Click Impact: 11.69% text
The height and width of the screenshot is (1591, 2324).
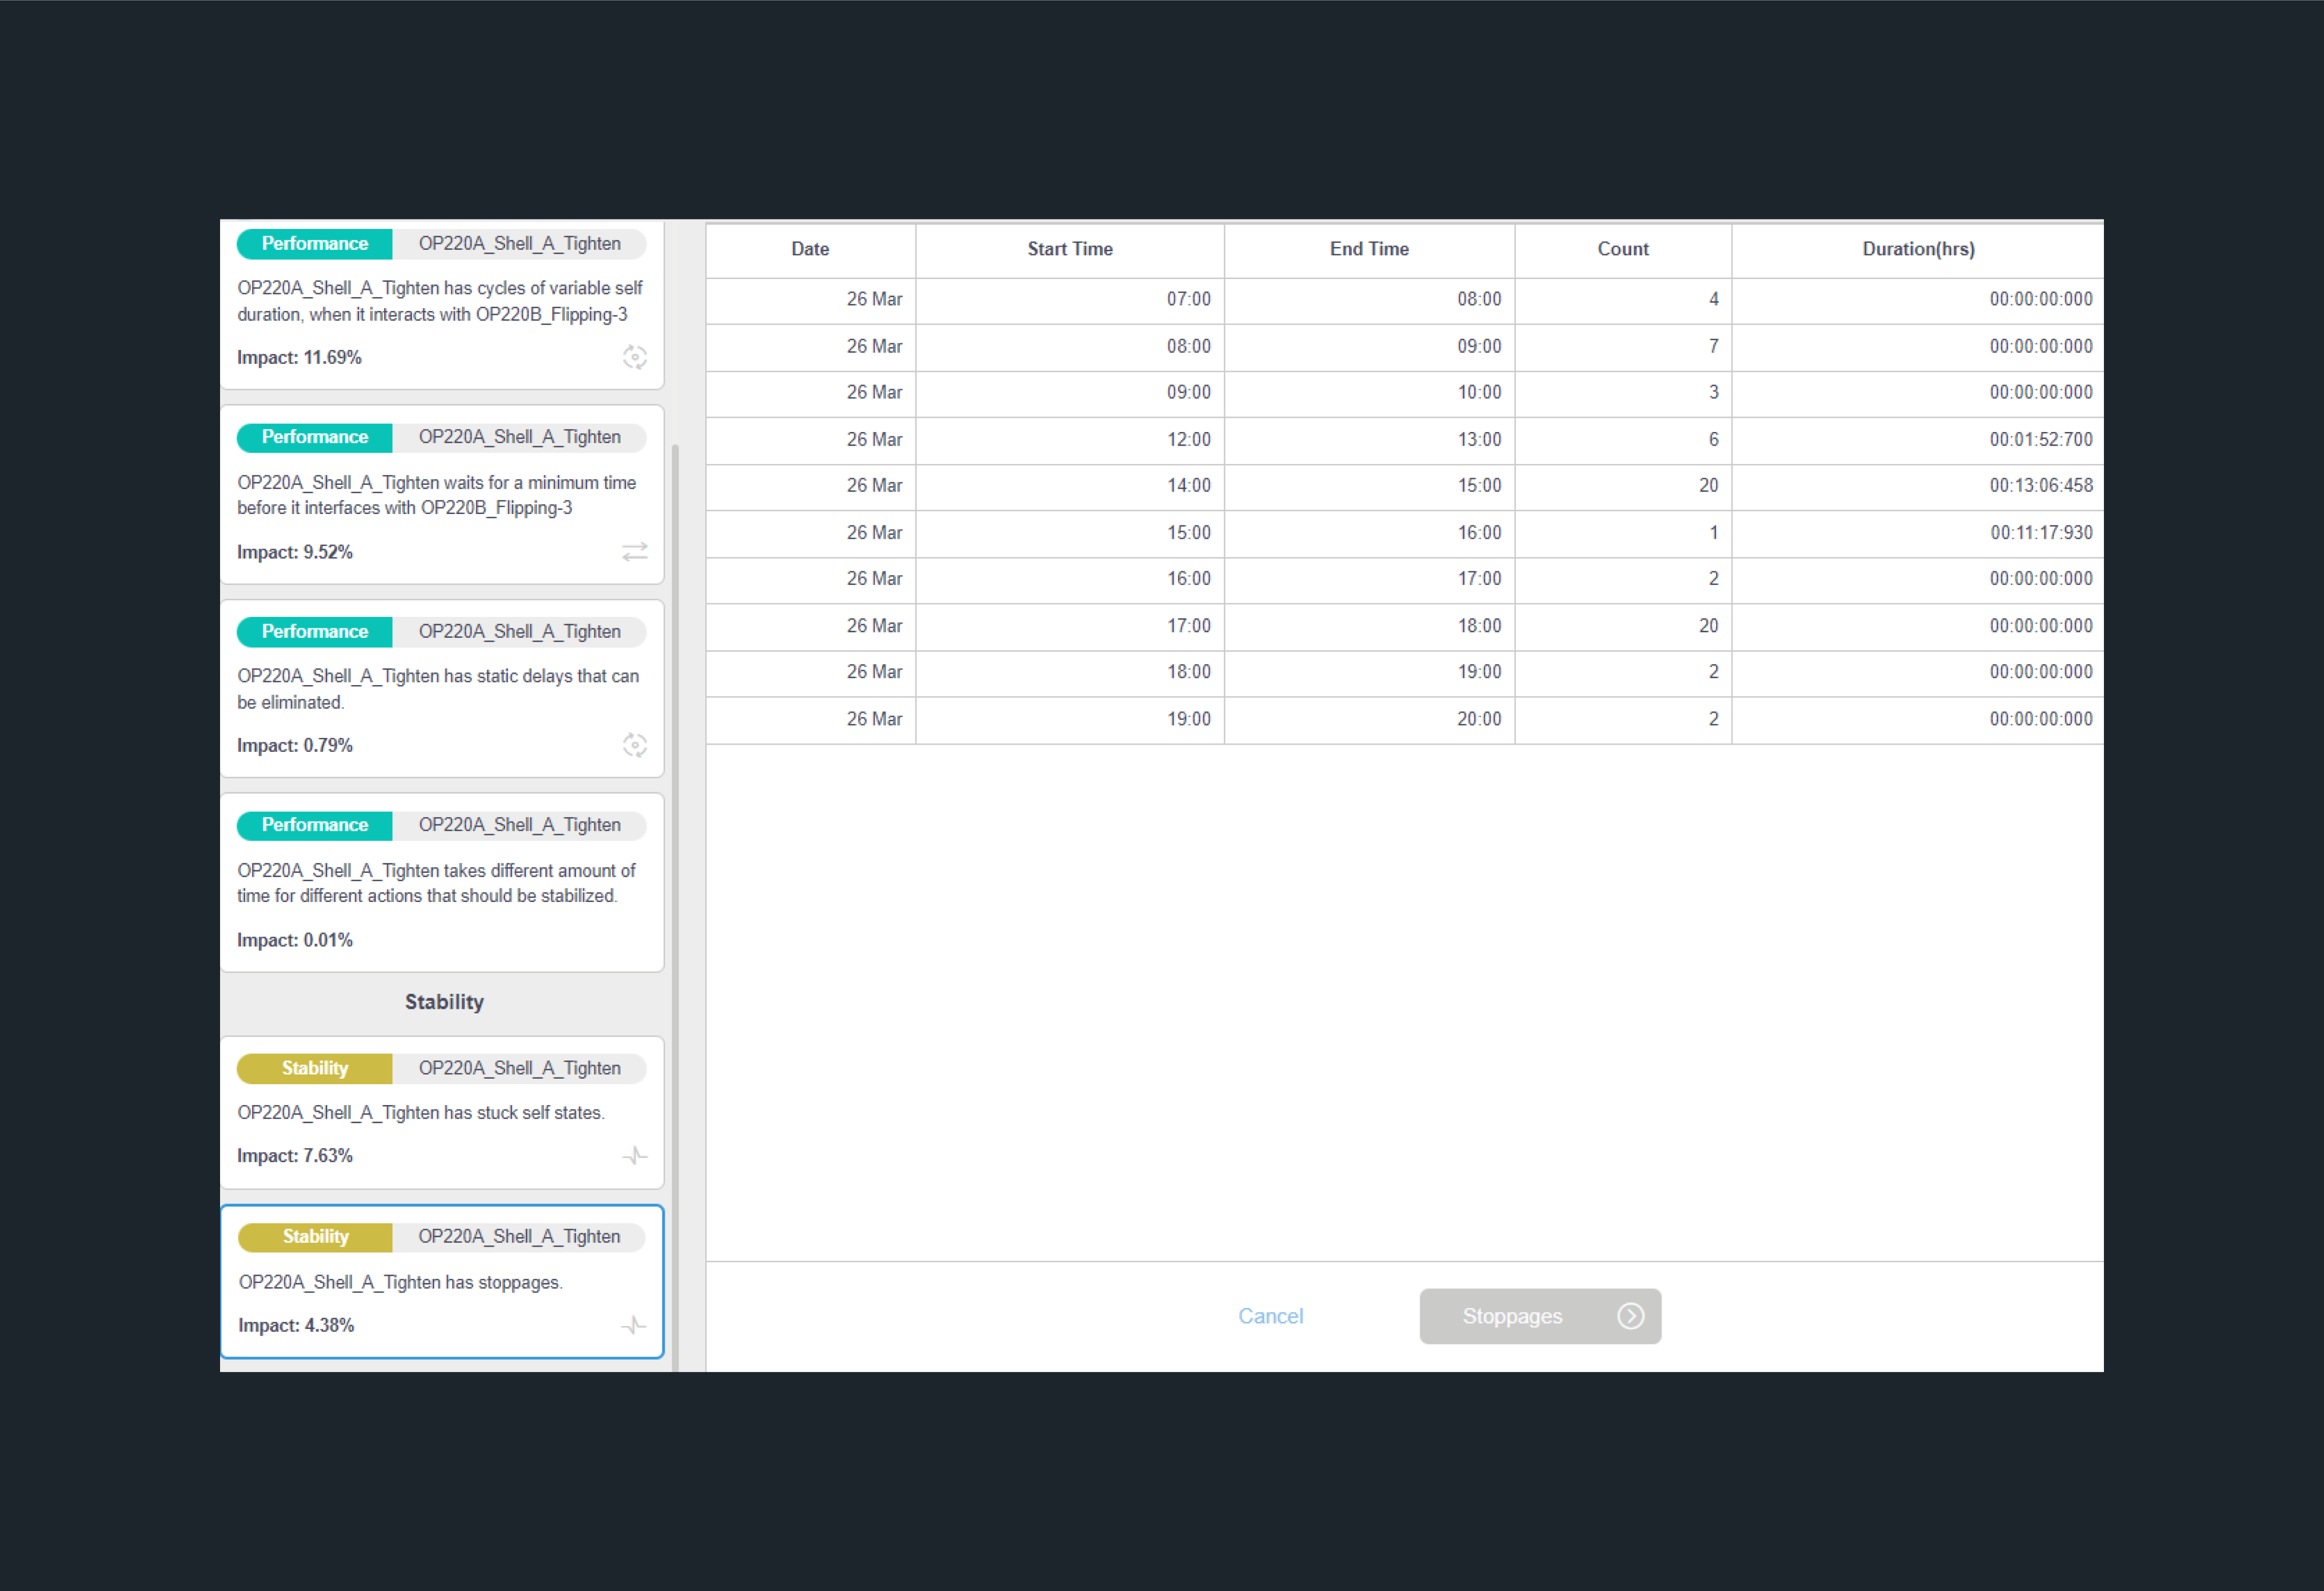pos(299,358)
